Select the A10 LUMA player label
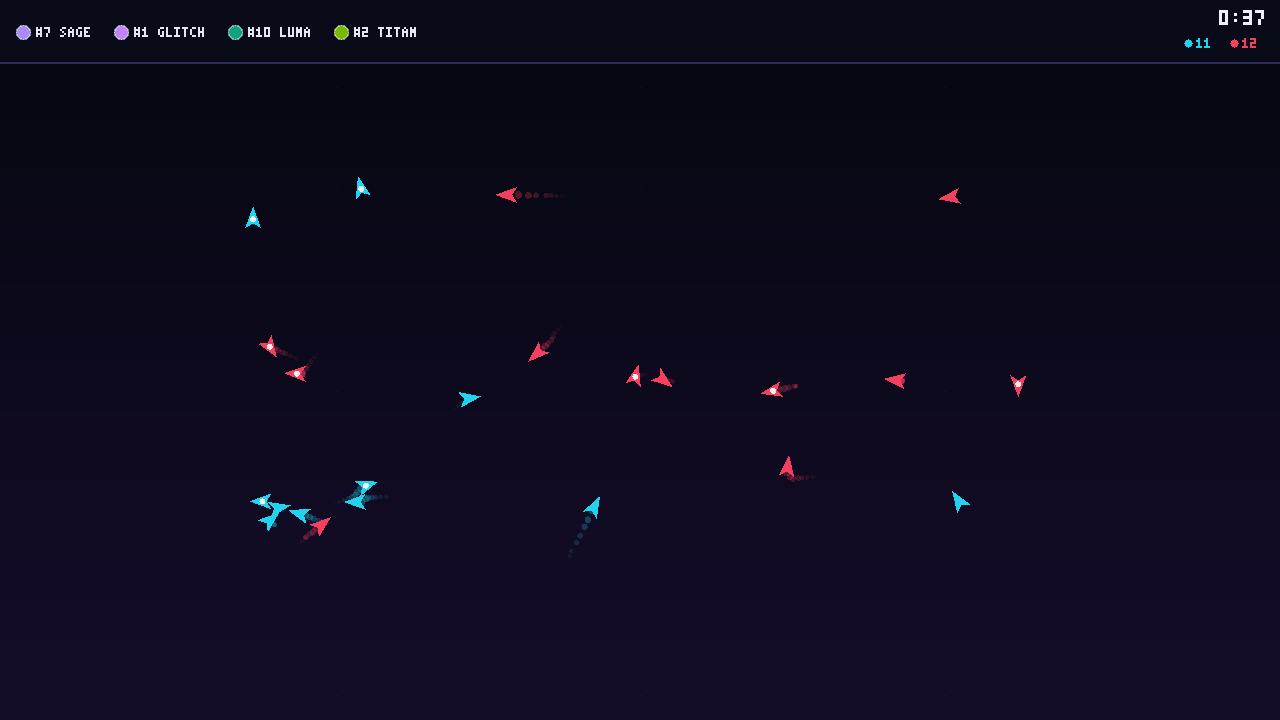The height and width of the screenshot is (720, 1280). tap(279, 33)
